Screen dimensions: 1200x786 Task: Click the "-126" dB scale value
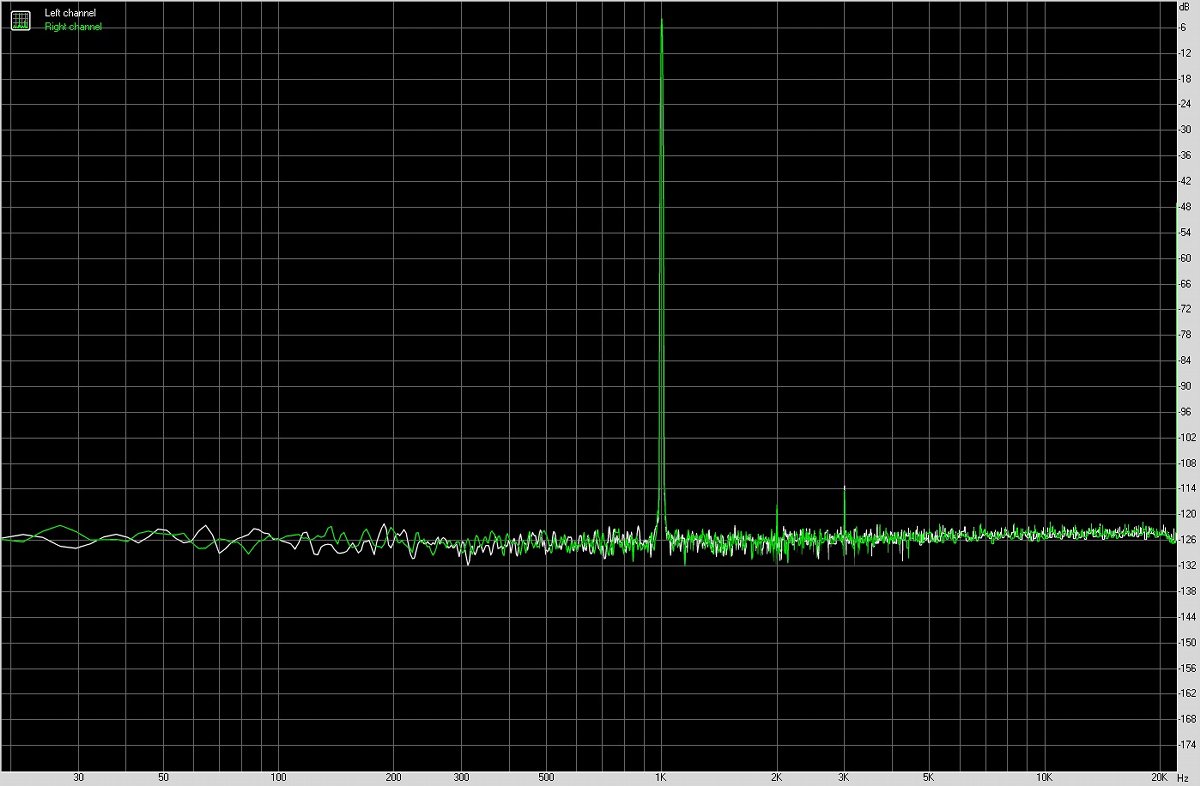[1187, 540]
